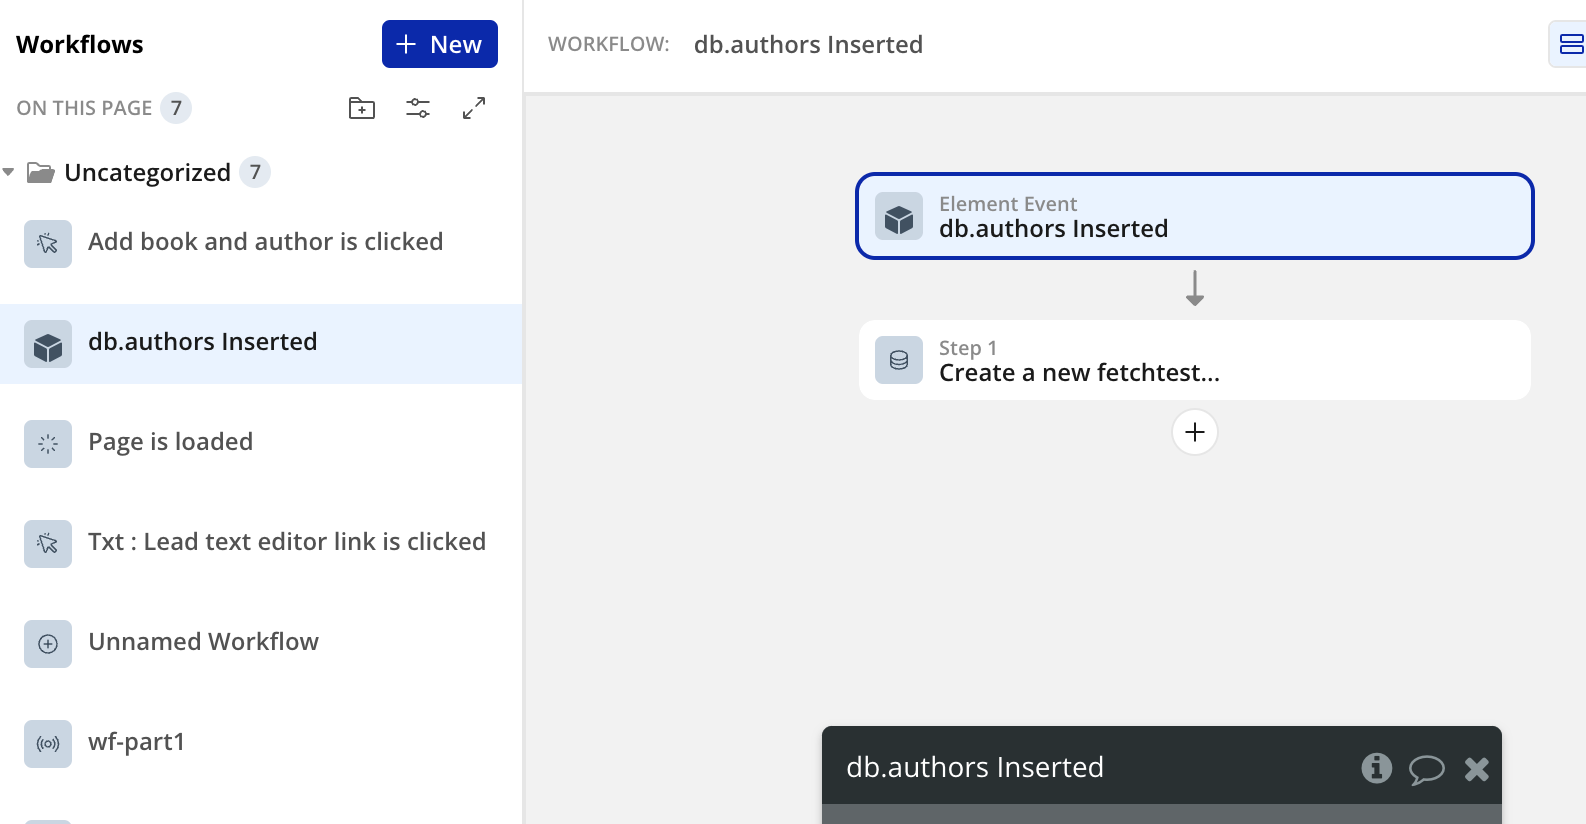Toggle the layout view icon at top right
Screen dimensions: 1586x824
[1570, 44]
